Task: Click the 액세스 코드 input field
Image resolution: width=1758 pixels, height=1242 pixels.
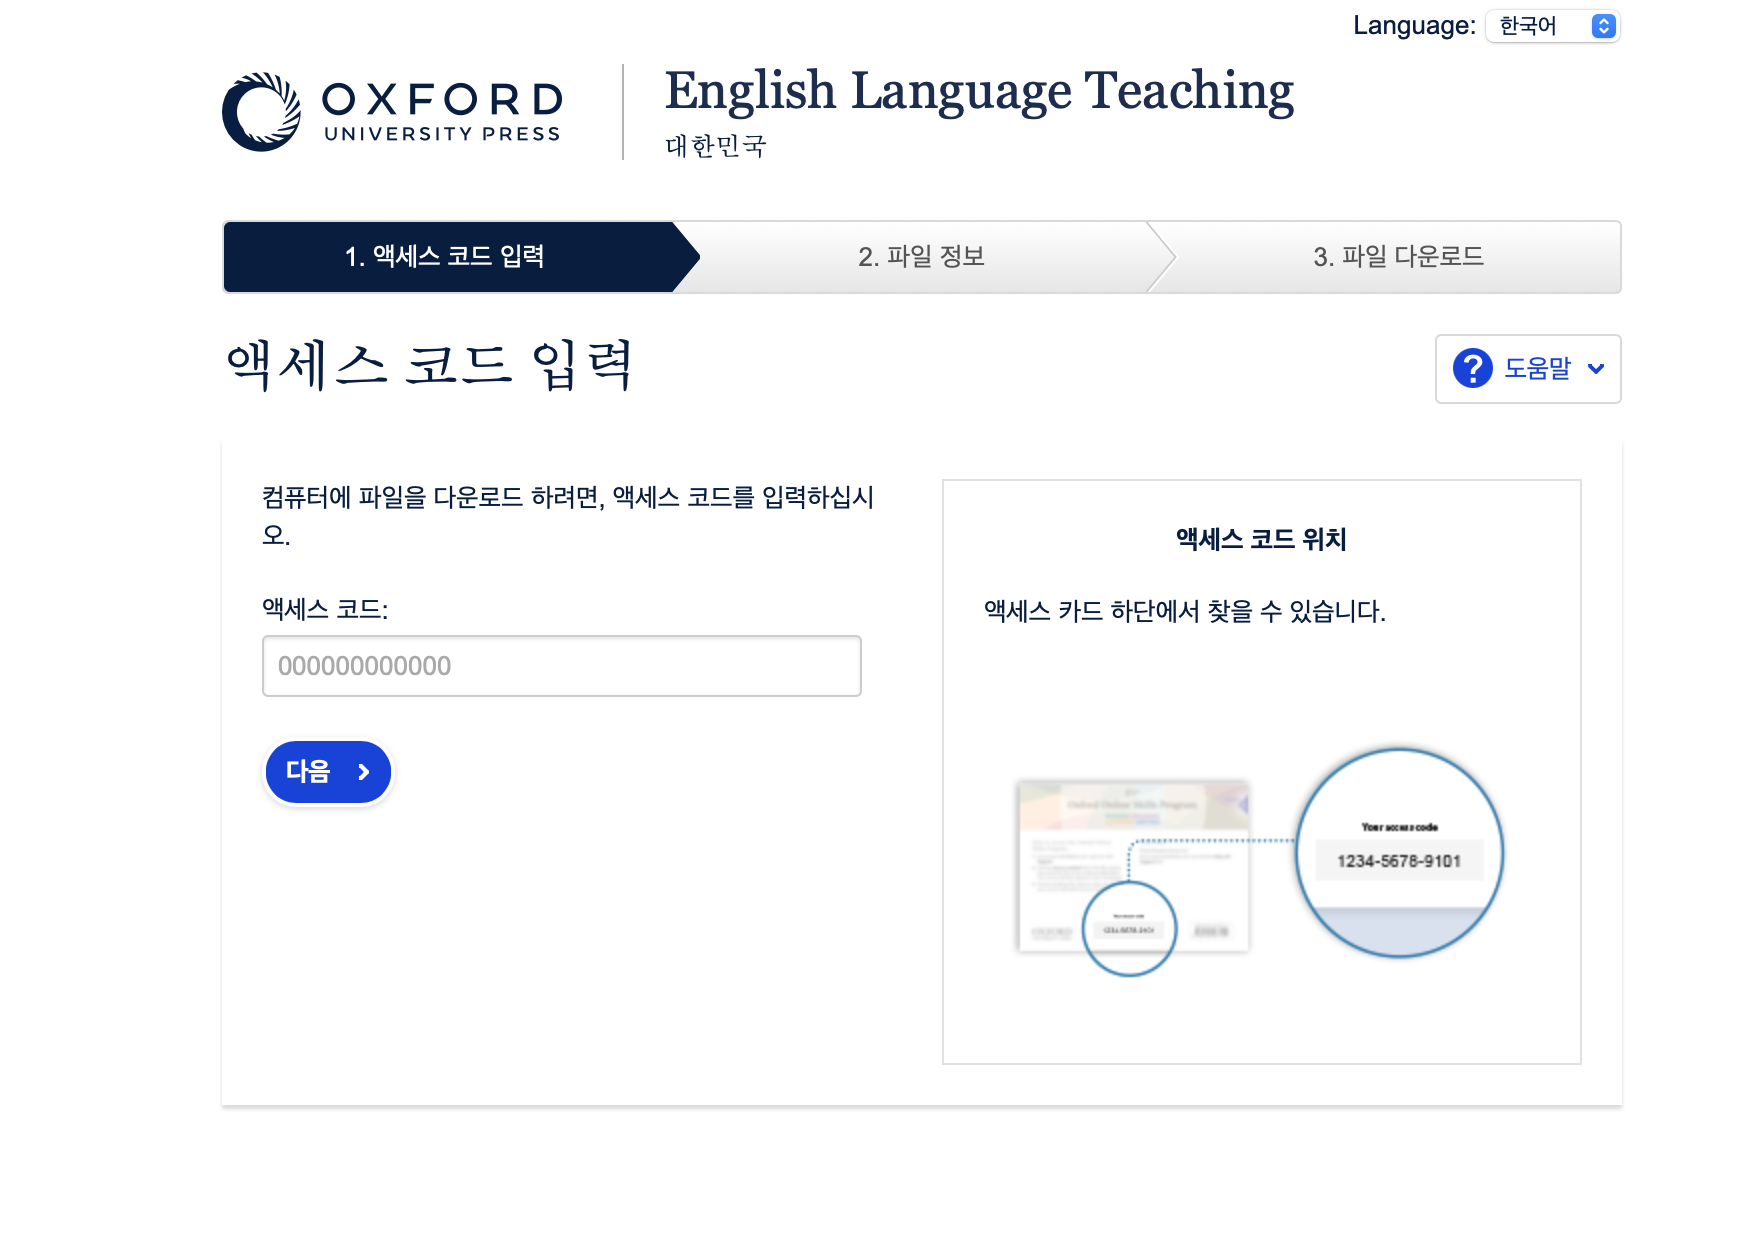Action: 561,665
